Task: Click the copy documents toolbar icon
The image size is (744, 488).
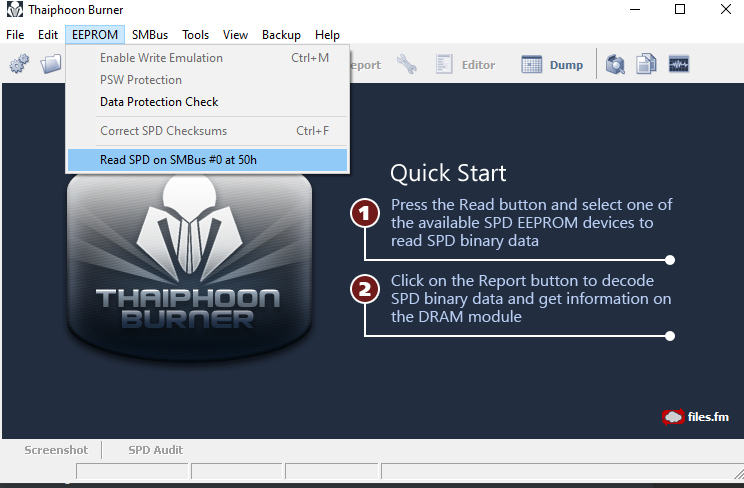Action: click(646, 64)
